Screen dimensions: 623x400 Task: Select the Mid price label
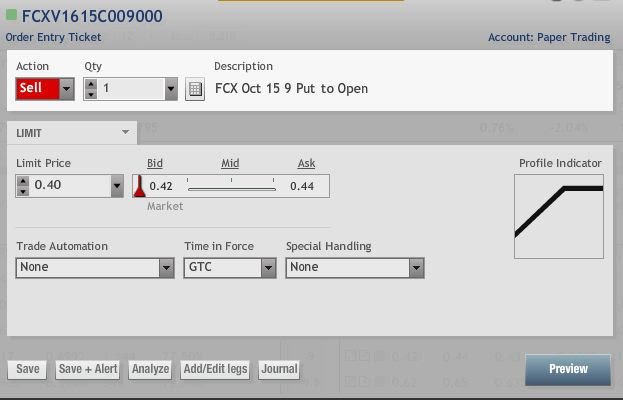(230, 163)
